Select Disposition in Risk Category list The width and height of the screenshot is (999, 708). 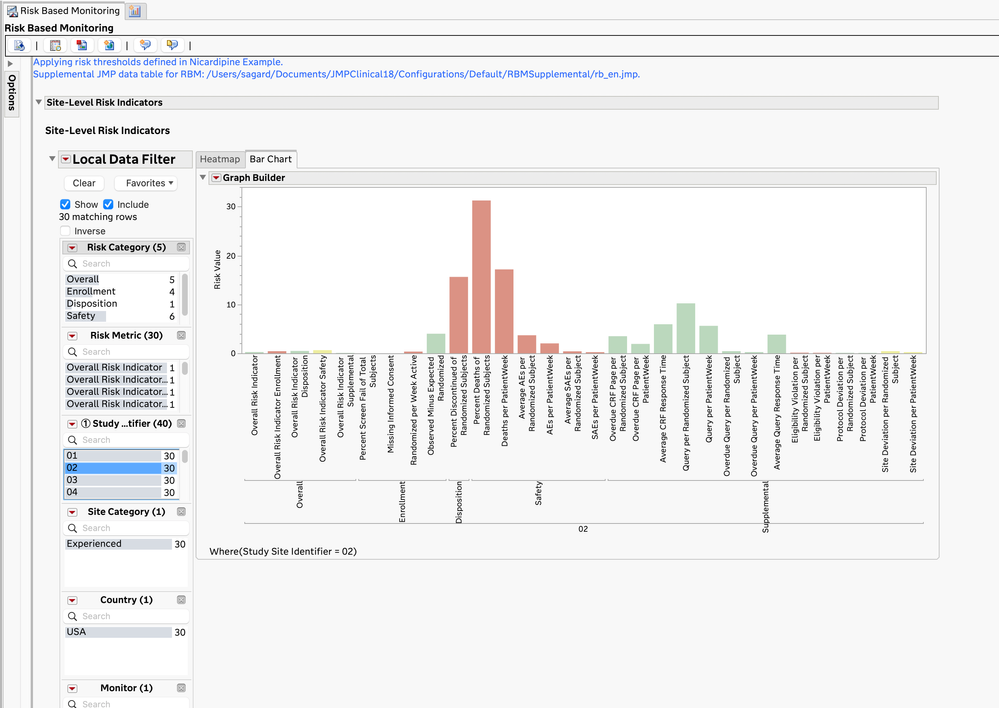click(x=120, y=303)
